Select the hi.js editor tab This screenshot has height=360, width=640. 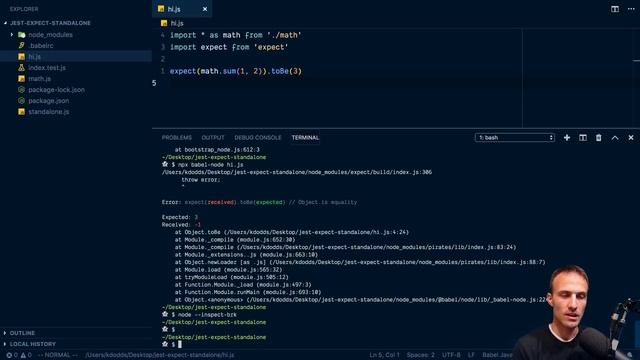click(x=182, y=9)
